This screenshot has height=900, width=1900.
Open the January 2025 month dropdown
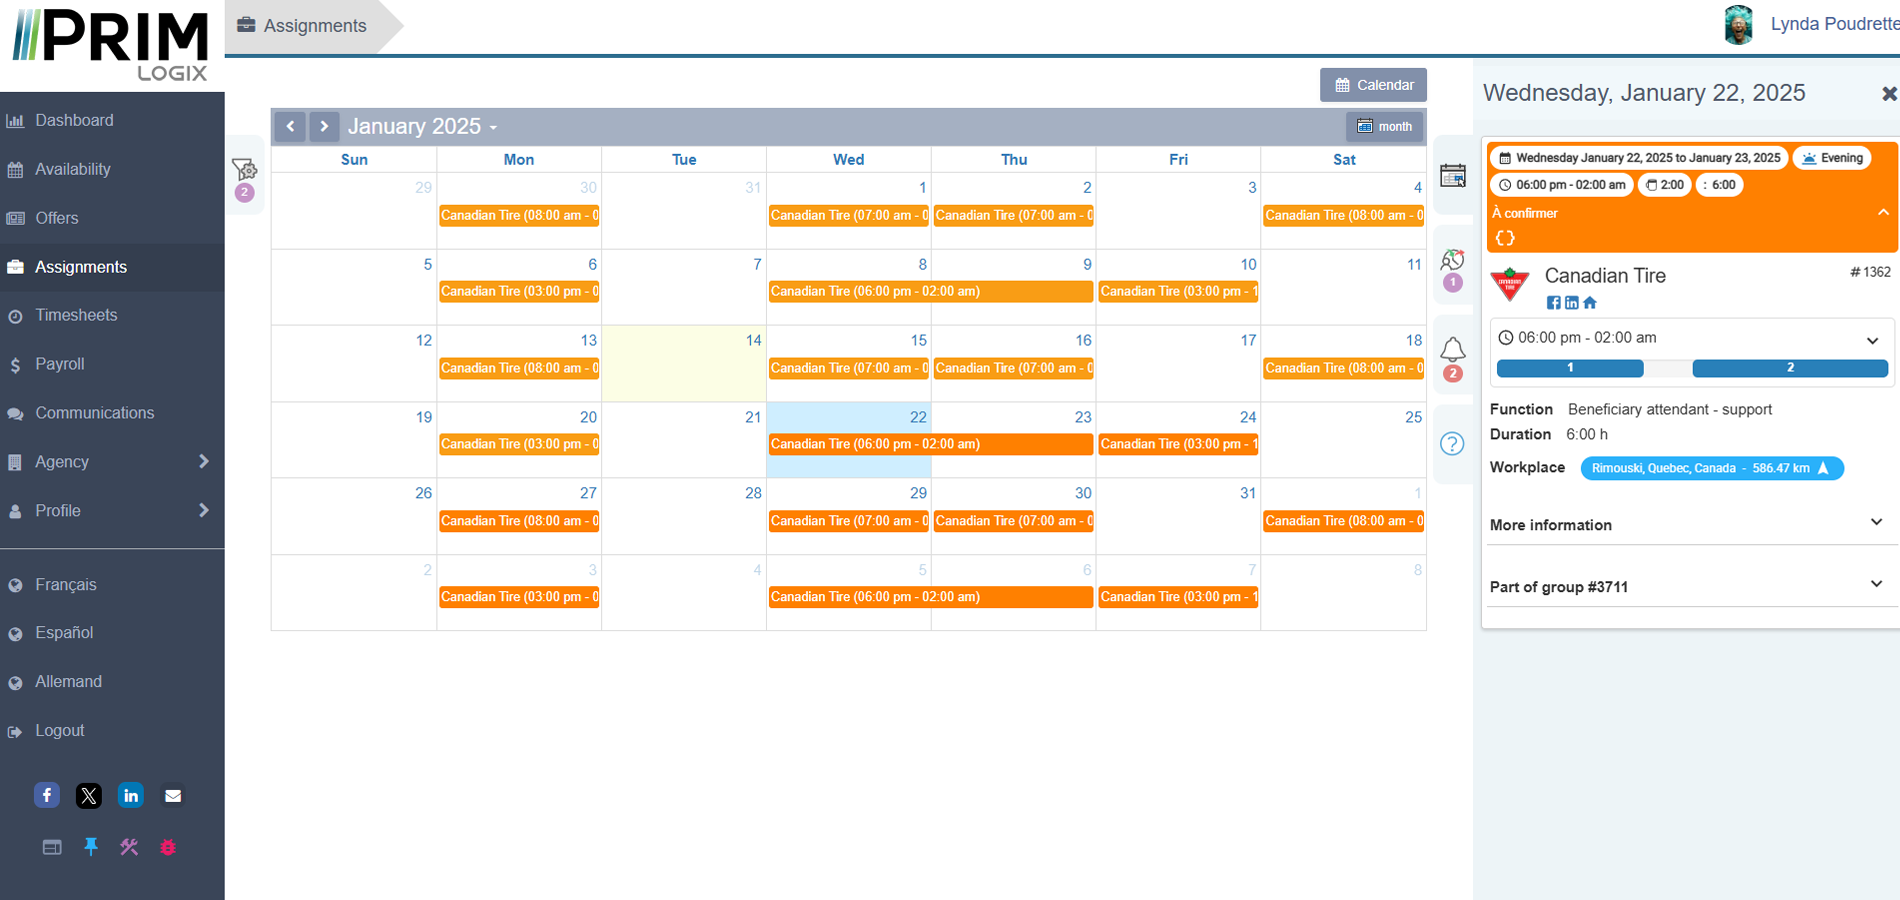click(x=422, y=126)
